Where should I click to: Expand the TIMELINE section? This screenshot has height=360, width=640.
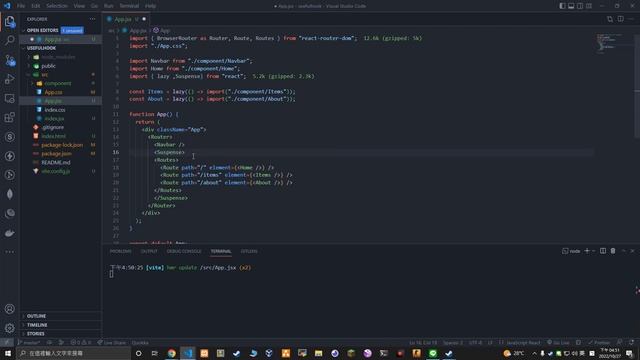pos(37,325)
